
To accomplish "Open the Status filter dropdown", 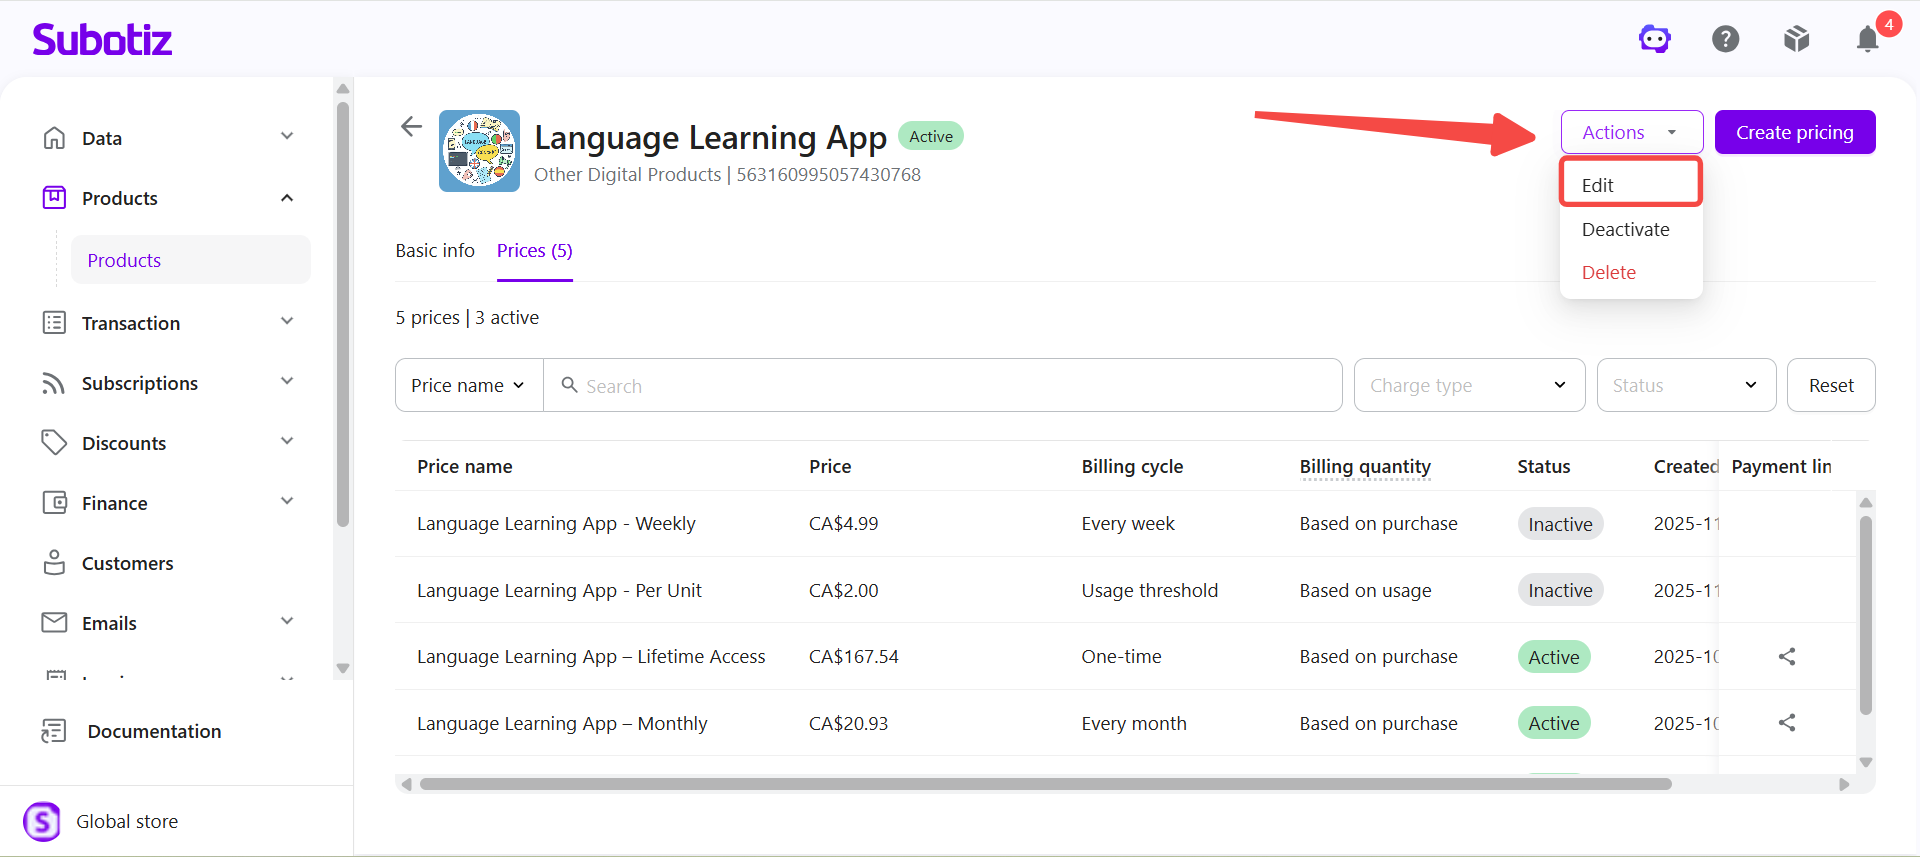I will coord(1686,385).
